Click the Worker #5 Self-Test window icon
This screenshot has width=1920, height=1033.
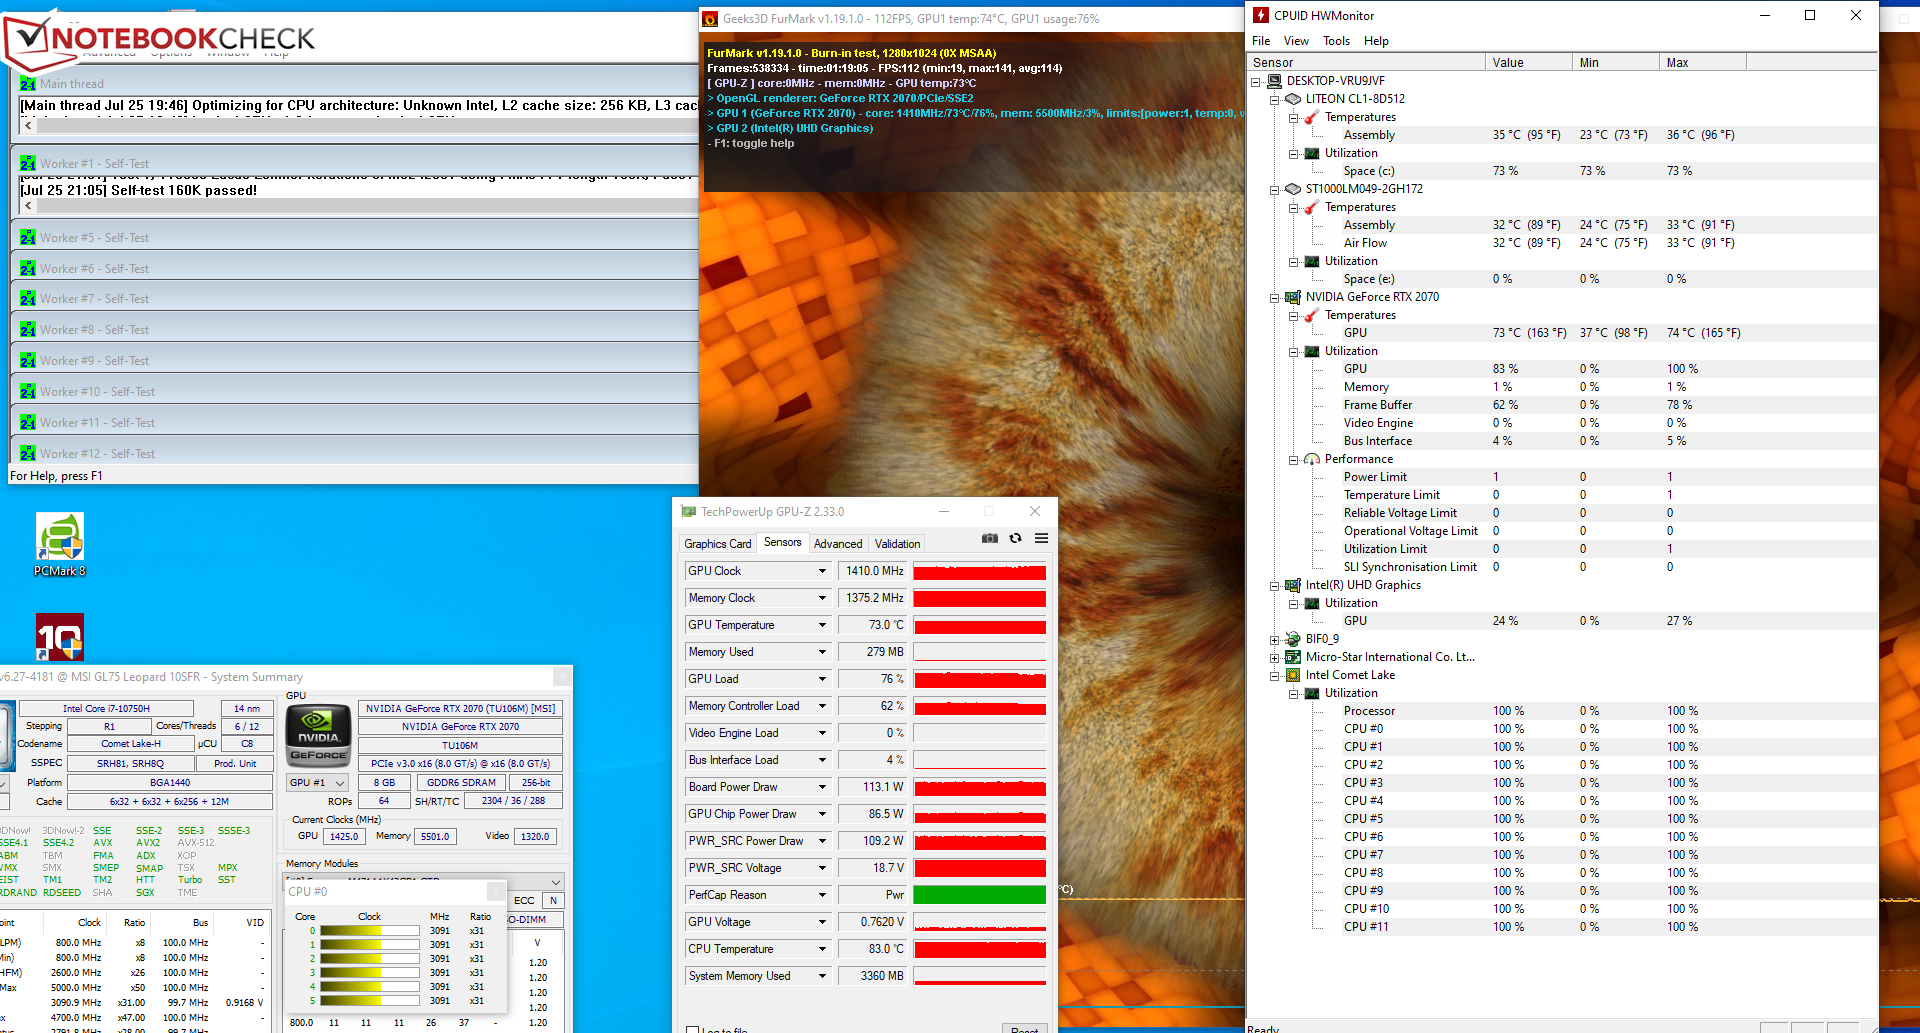[28, 238]
